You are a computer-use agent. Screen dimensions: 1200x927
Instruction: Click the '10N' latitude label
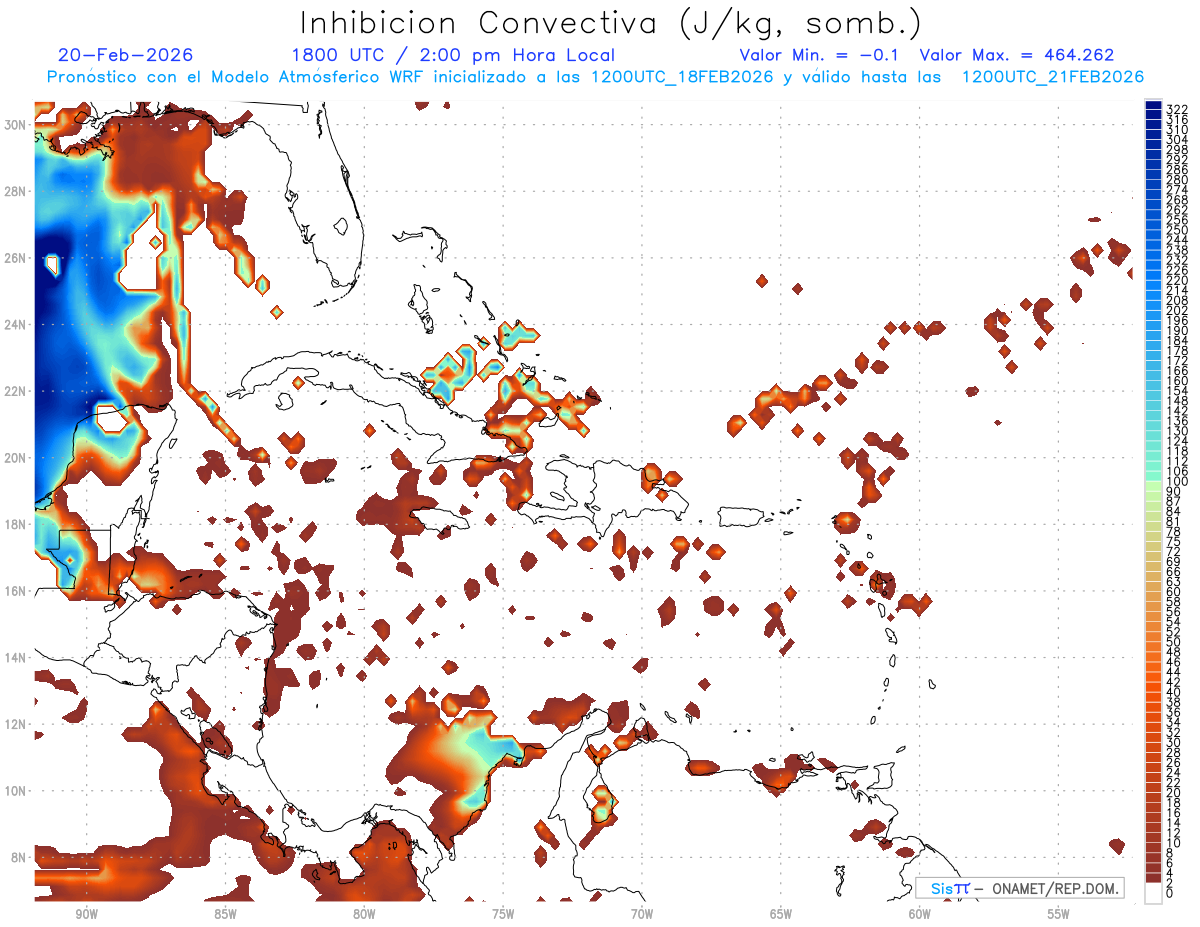click(15, 791)
